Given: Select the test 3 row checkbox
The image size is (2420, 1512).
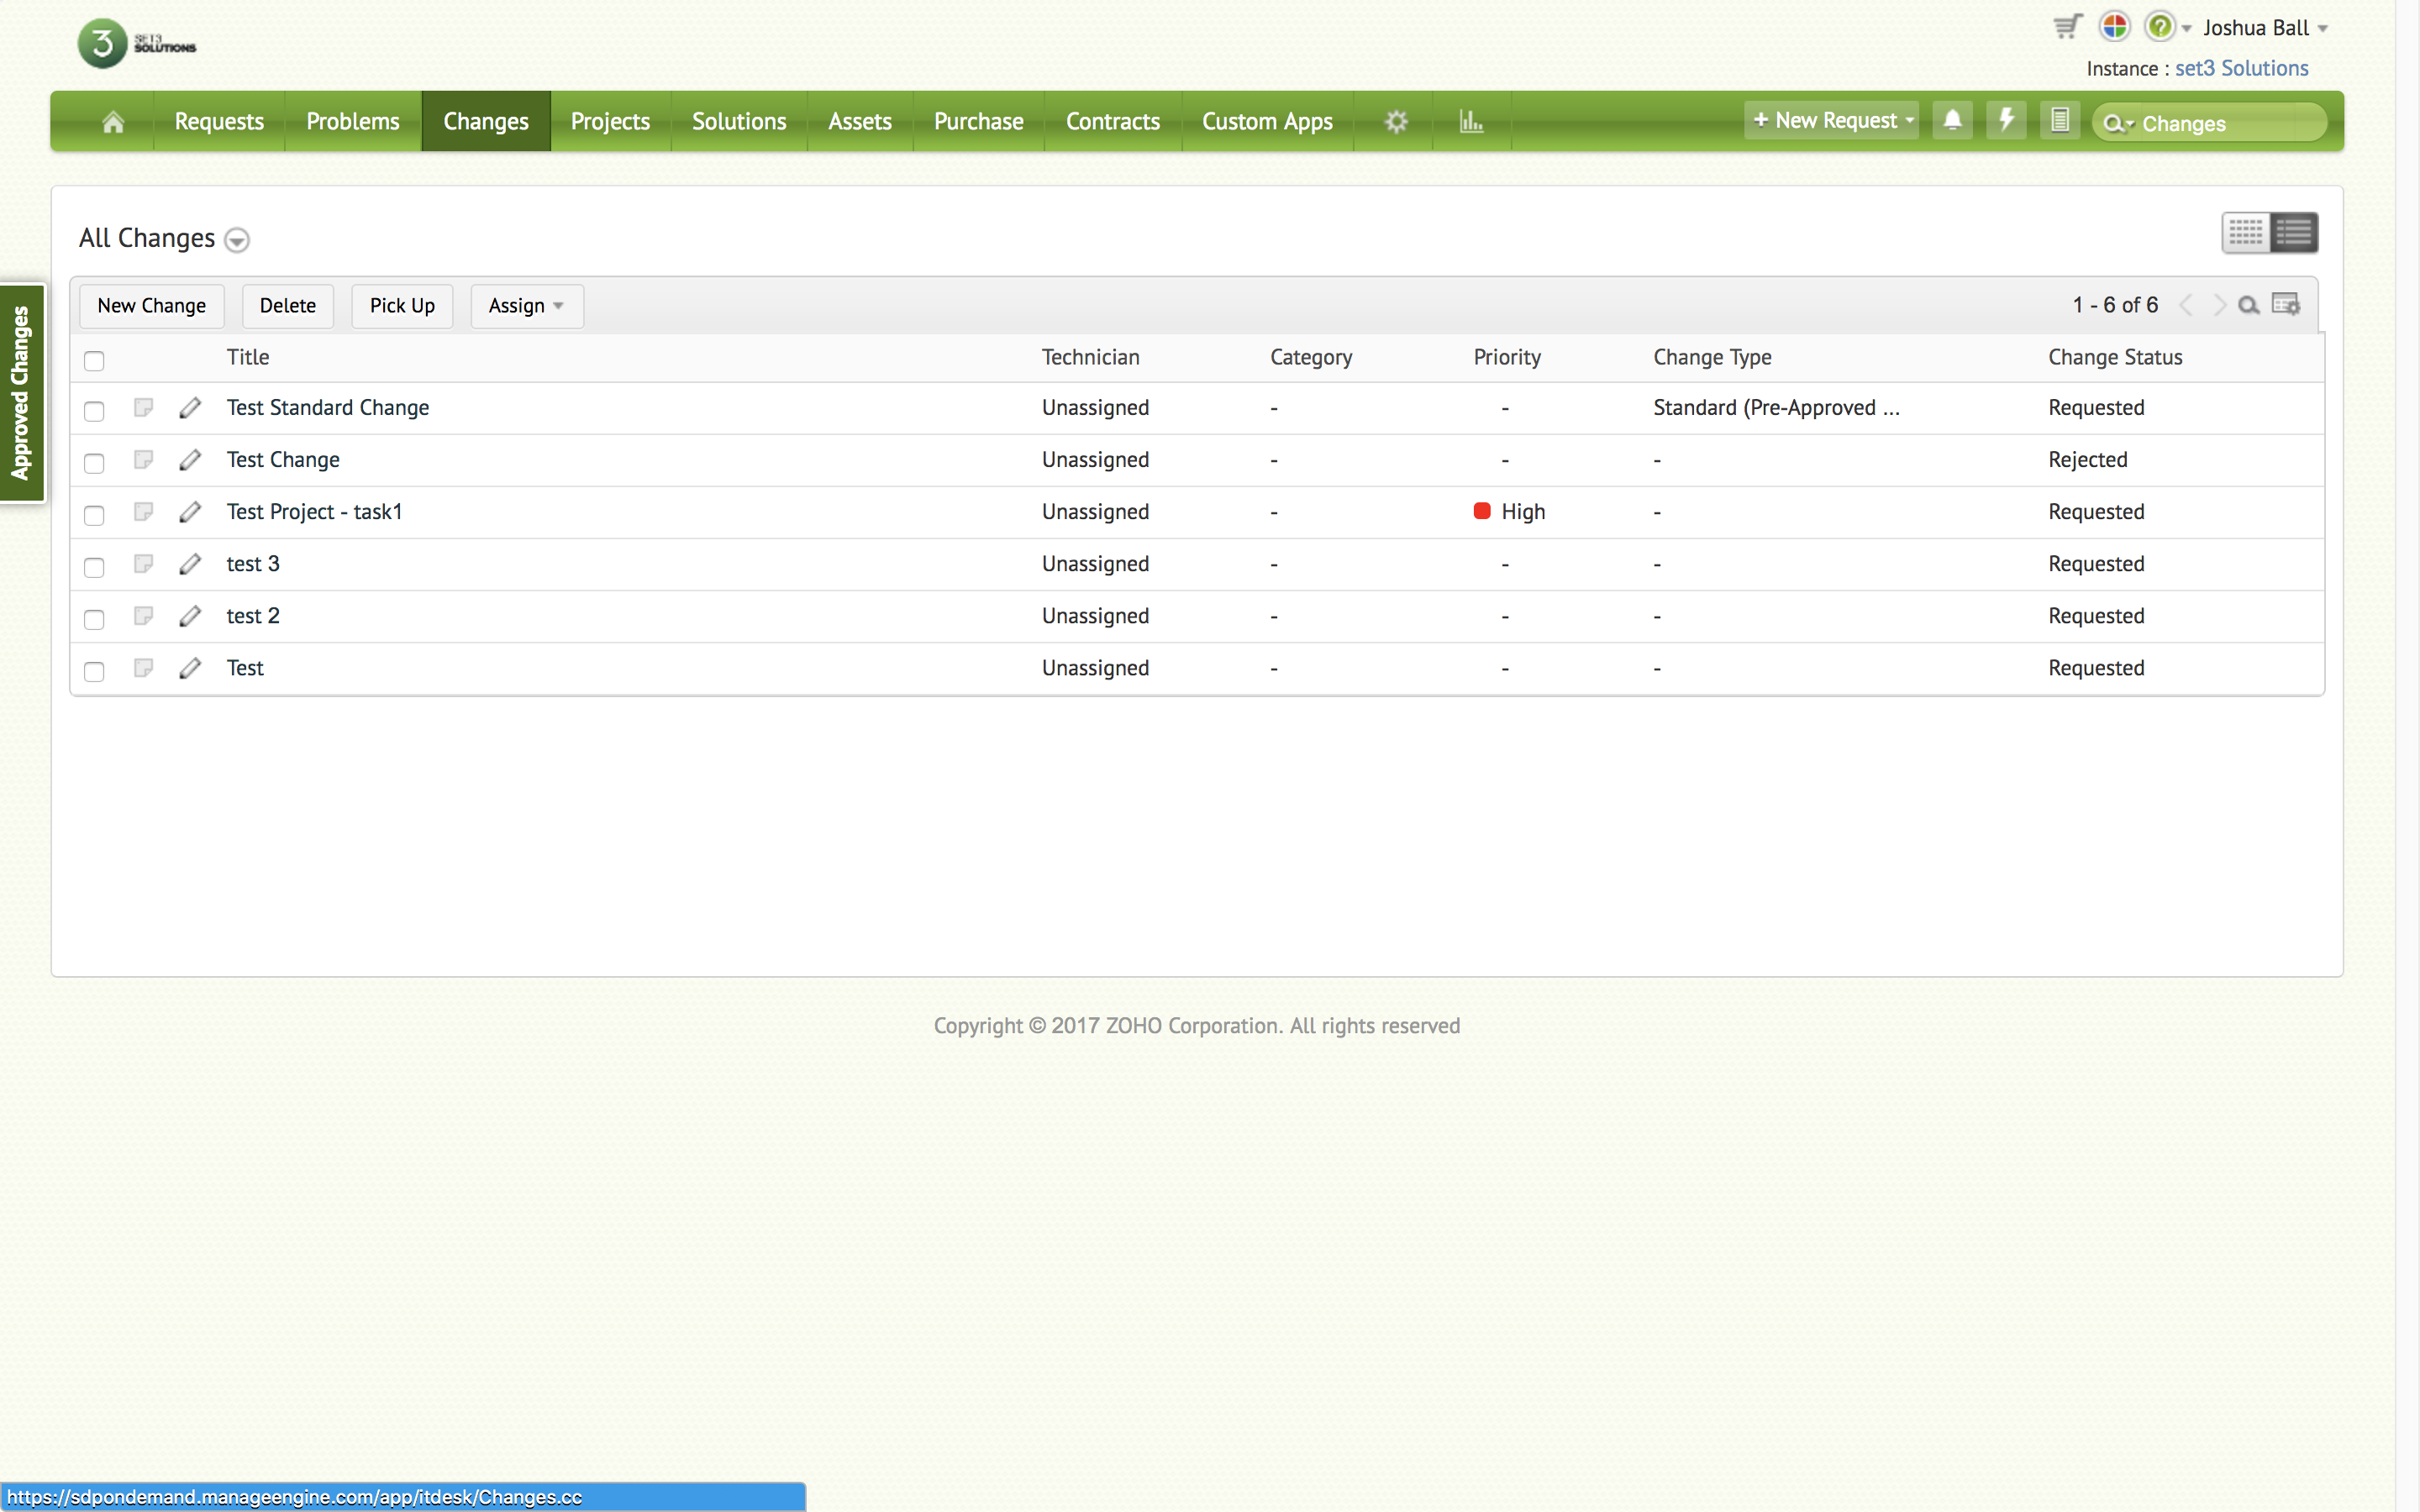Looking at the screenshot, I should (94, 567).
